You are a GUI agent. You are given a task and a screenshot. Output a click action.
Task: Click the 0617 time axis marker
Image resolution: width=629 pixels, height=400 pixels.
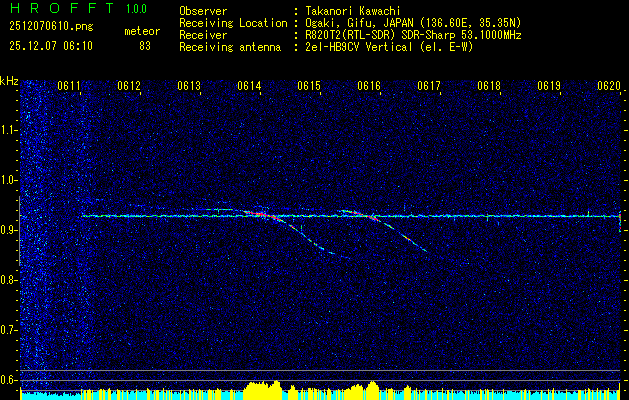(x=429, y=85)
